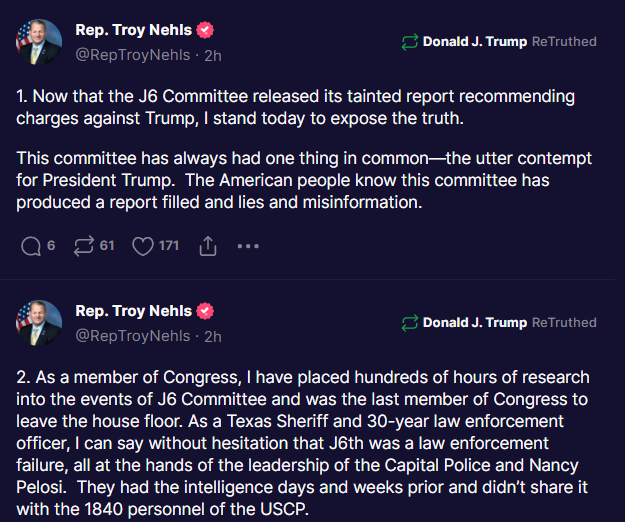Click ReTruthed arrows icon on first post
625x522 pixels.
coord(409,42)
